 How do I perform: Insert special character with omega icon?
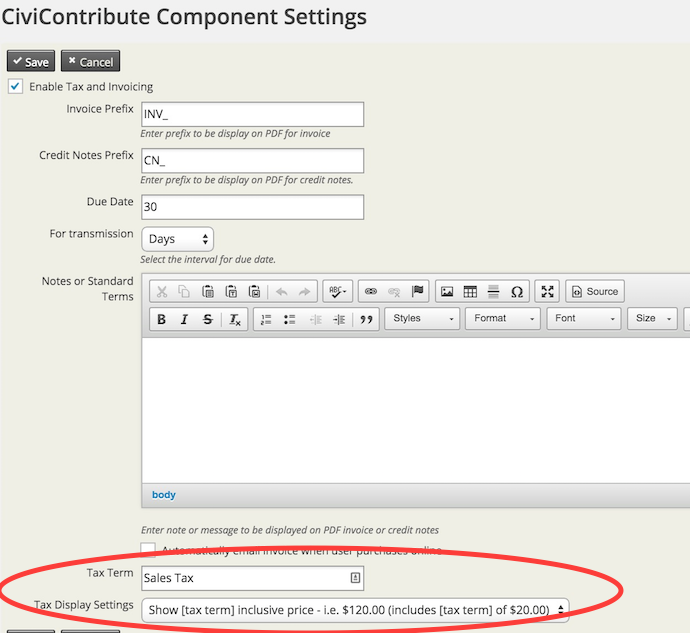click(x=517, y=292)
